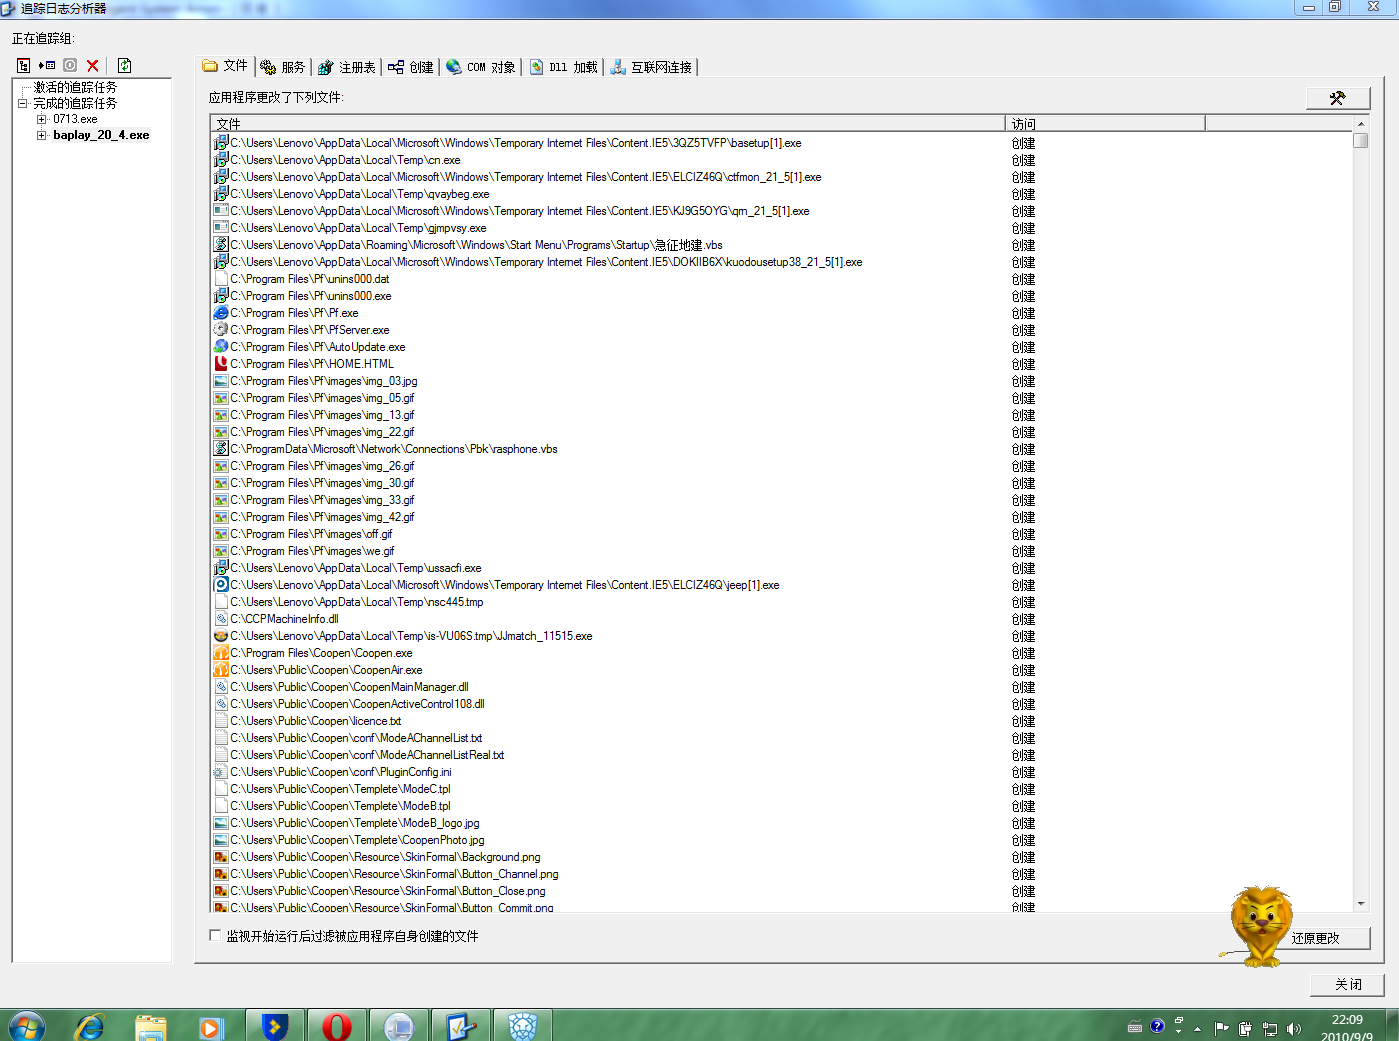Click the lion-face taskbar icon
The height and width of the screenshot is (1041, 1399).
(523, 1026)
